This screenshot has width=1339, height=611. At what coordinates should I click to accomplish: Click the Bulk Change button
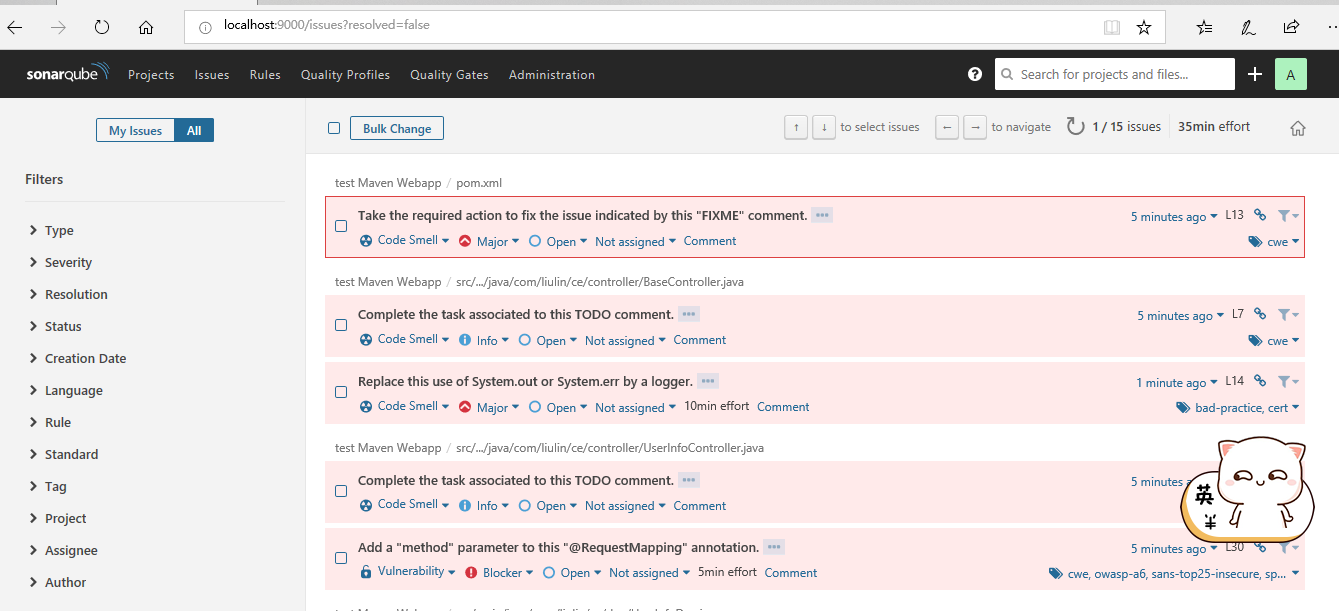tap(397, 128)
